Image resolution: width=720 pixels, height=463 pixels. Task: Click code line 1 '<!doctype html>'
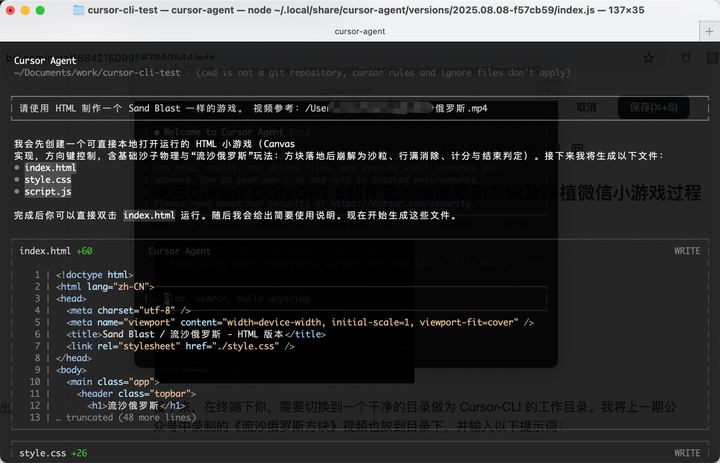tap(95, 275)
